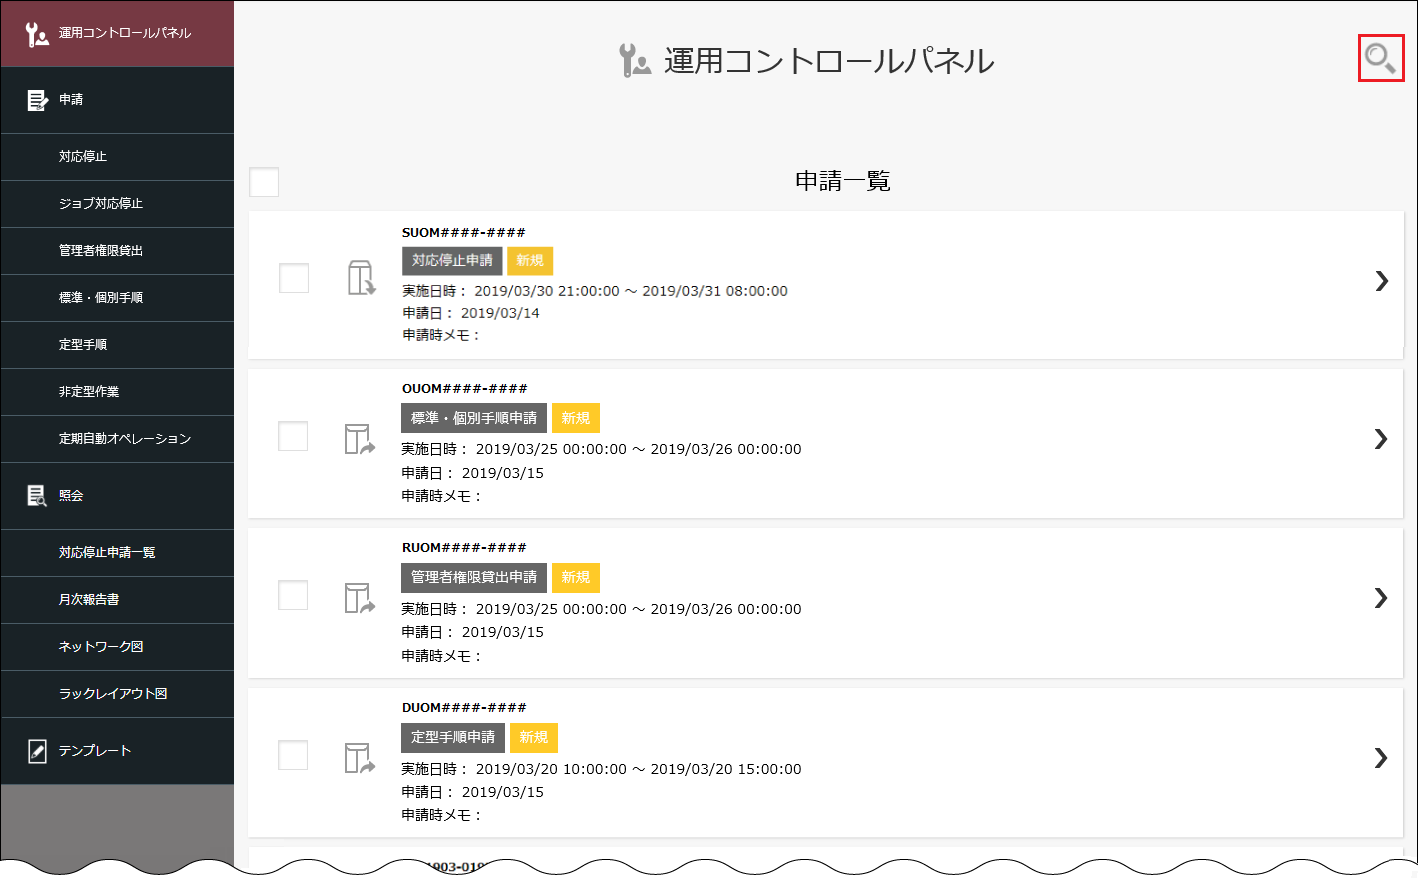This screenshot has height=878, width=1418.
Task: Select request ID OUOM####-####
Action: (x=464, y=389)
